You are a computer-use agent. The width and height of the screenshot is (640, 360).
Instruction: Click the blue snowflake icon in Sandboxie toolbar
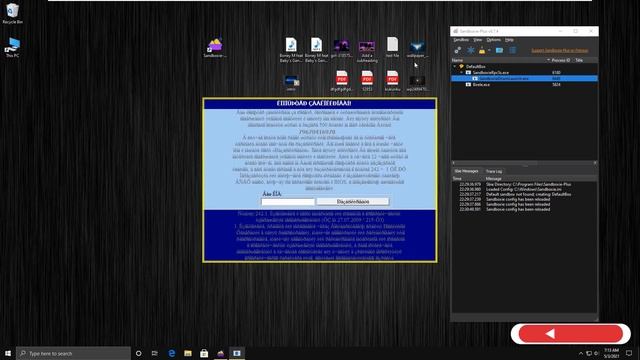click(471, 50)
